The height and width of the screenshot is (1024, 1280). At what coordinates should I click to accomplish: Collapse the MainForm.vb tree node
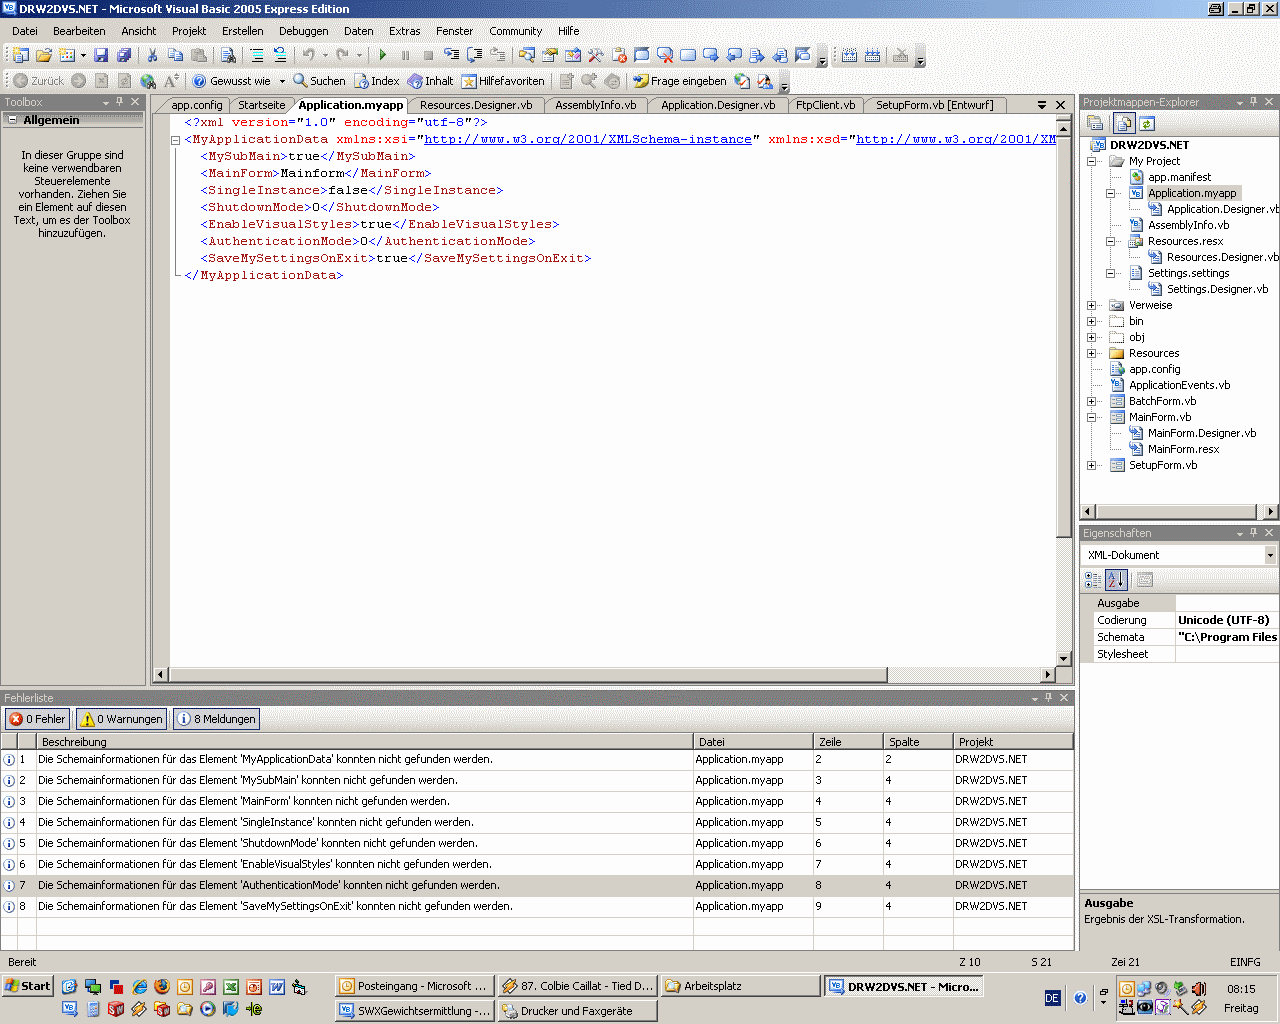tap(1092, 417)
